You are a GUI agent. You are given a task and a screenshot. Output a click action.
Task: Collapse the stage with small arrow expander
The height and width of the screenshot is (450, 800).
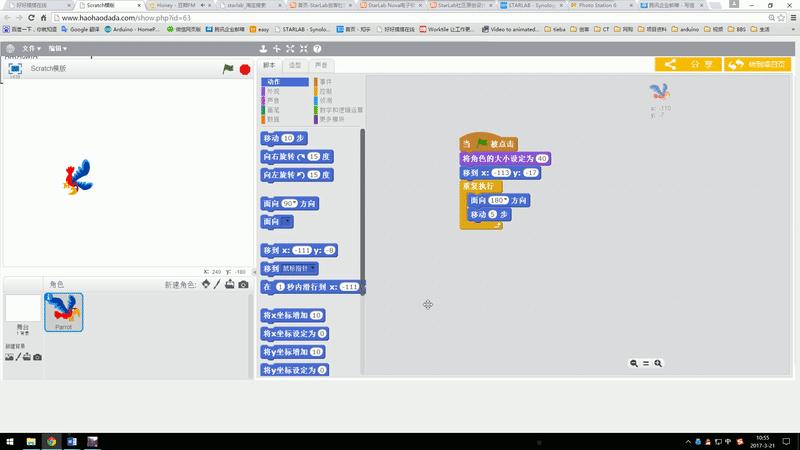[255, 272]
